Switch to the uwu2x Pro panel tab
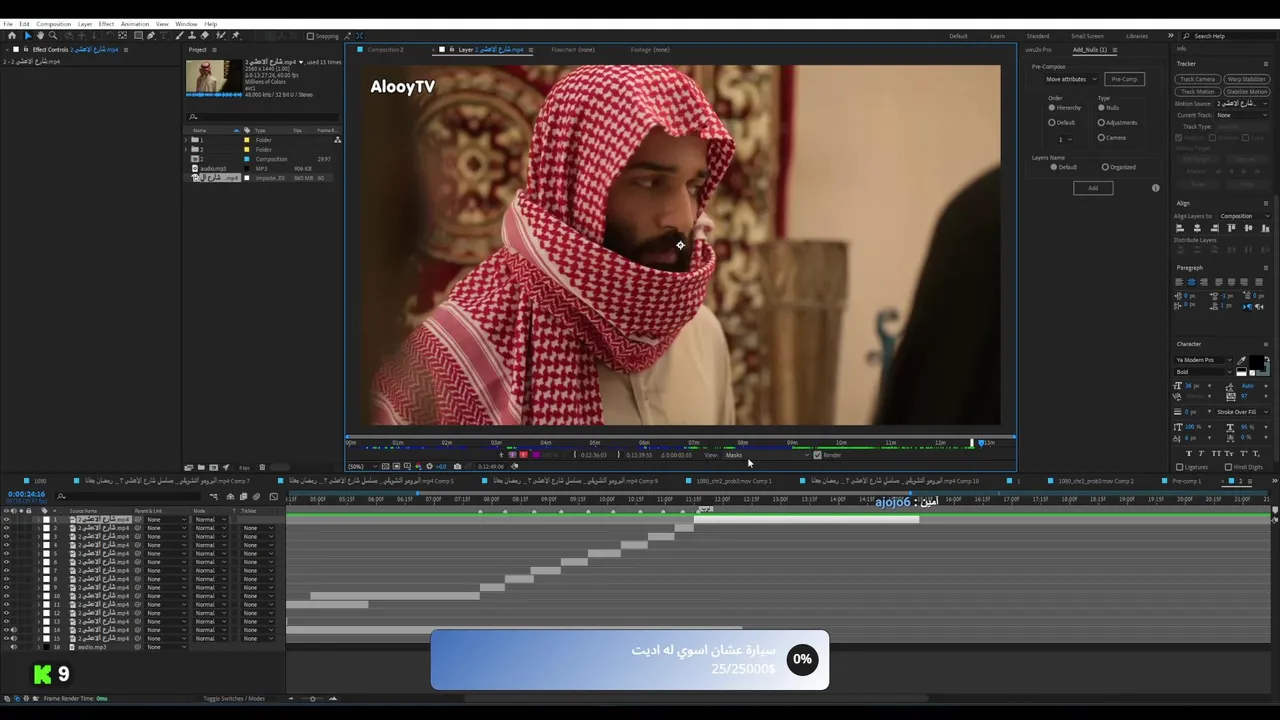Image resolution: width=1280 pixels, height=720 pixels. tap(1038, 50)
